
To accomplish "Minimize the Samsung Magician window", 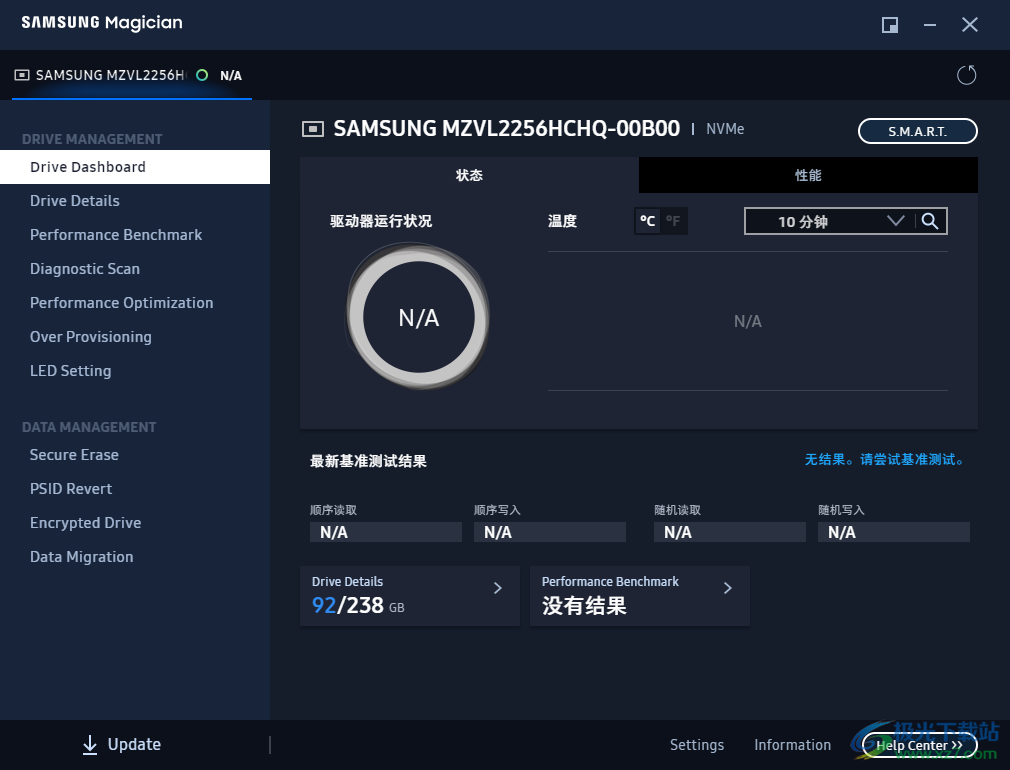I will [929, 25].
